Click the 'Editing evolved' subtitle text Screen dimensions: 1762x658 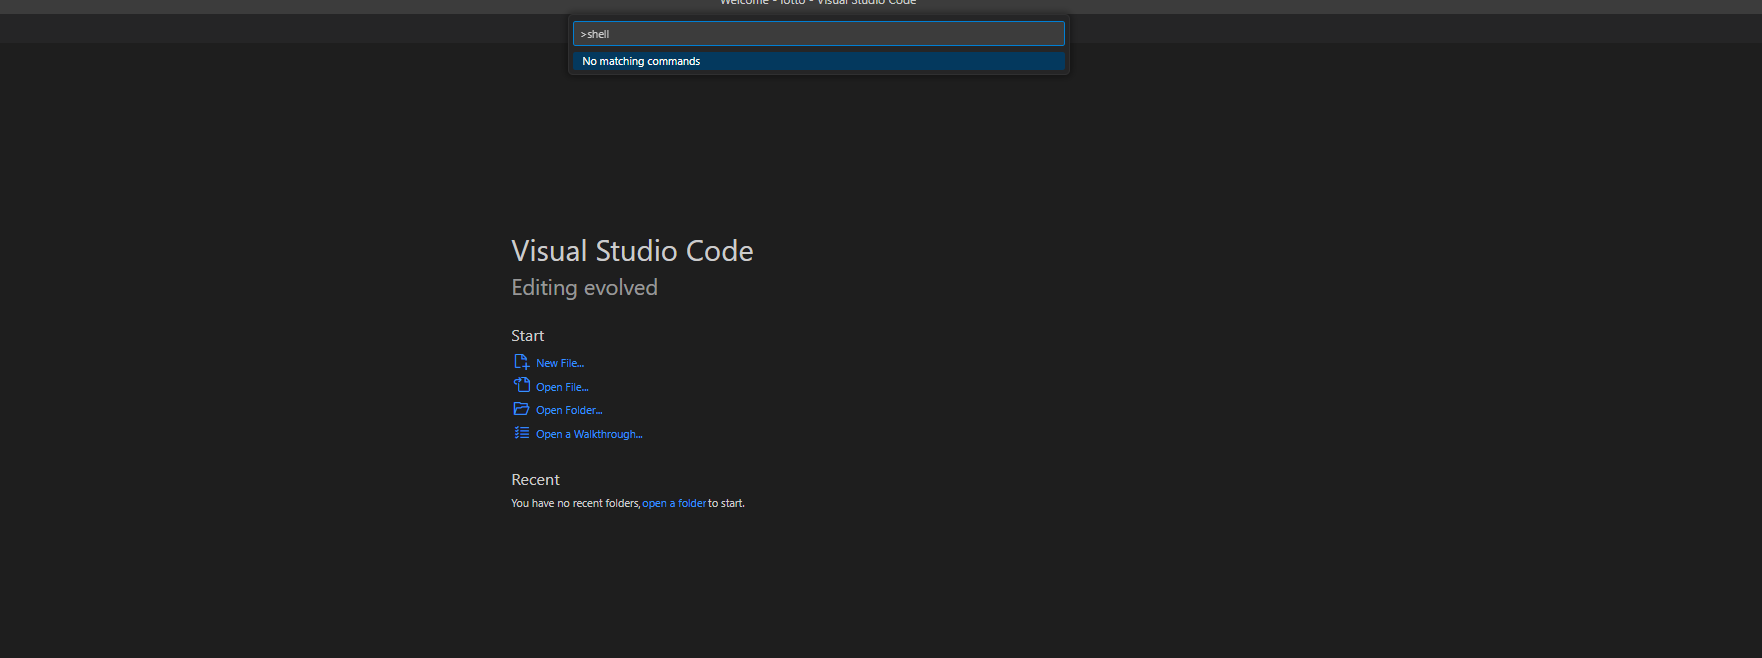click(x=584, y=288)
